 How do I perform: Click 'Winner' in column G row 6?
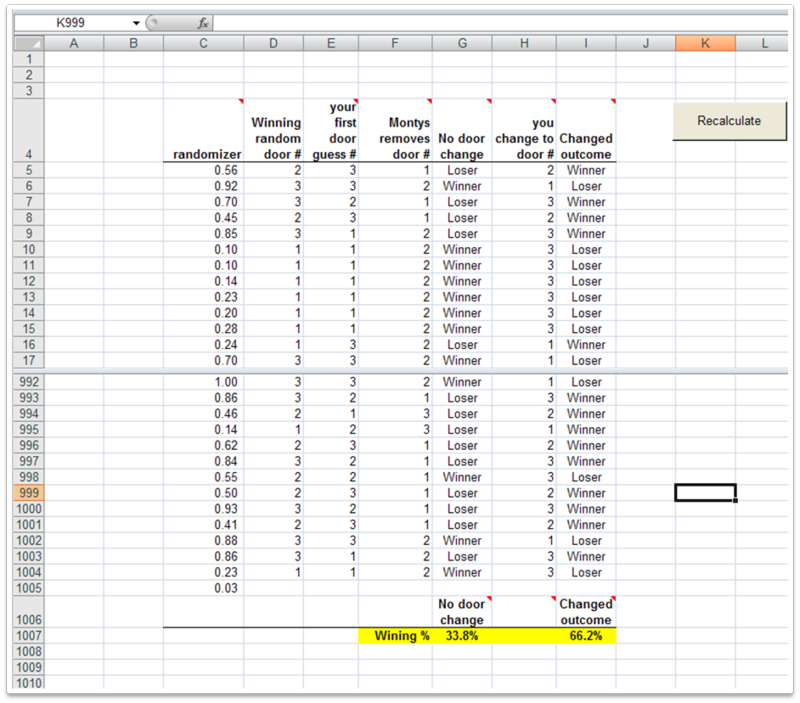point(462,186)
